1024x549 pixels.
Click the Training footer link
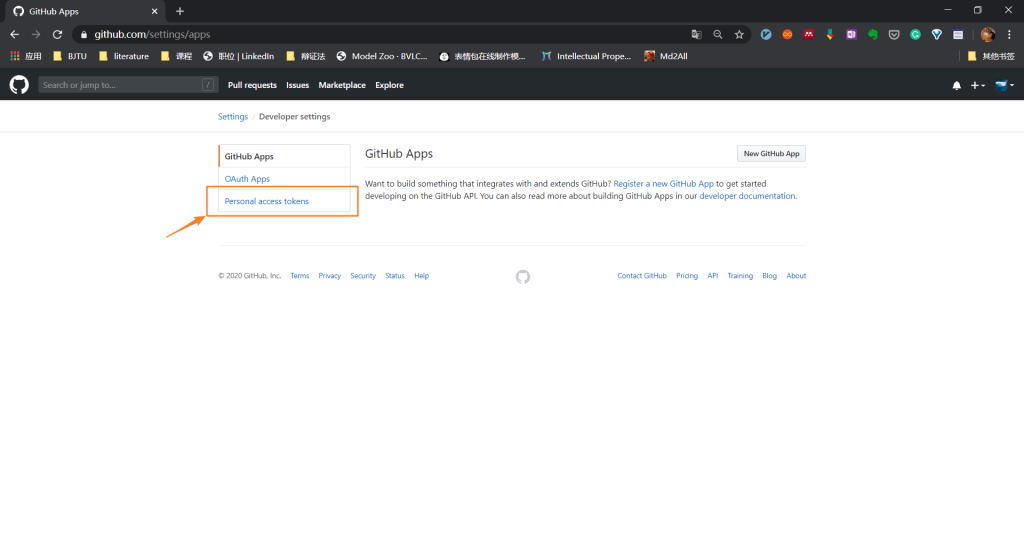740,275
